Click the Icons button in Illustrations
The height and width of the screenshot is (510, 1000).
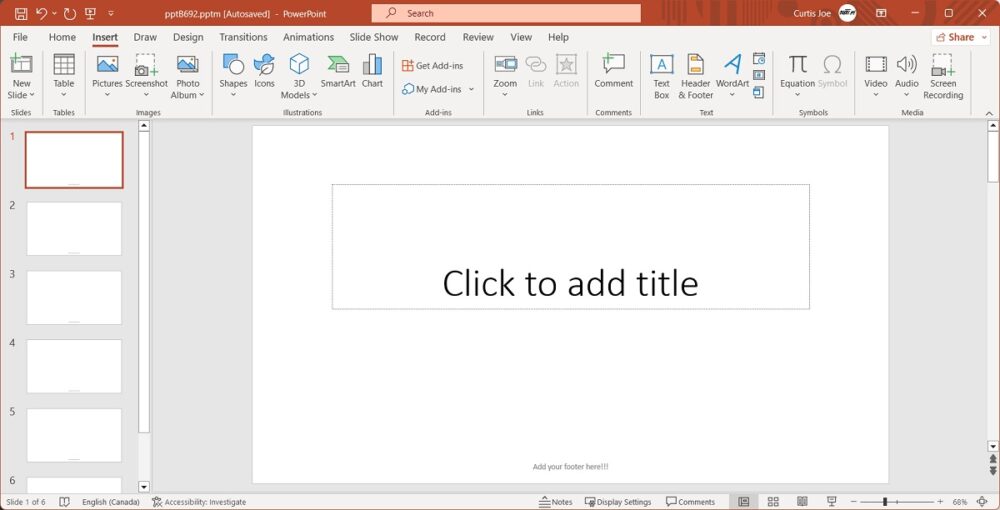(264, 71)
